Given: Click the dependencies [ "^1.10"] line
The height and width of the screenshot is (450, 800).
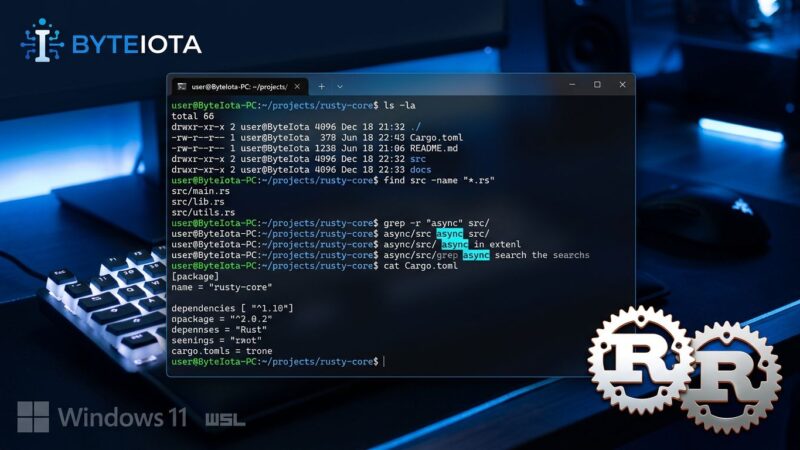Looking at the screenshot, I should [x=232, y=309].
